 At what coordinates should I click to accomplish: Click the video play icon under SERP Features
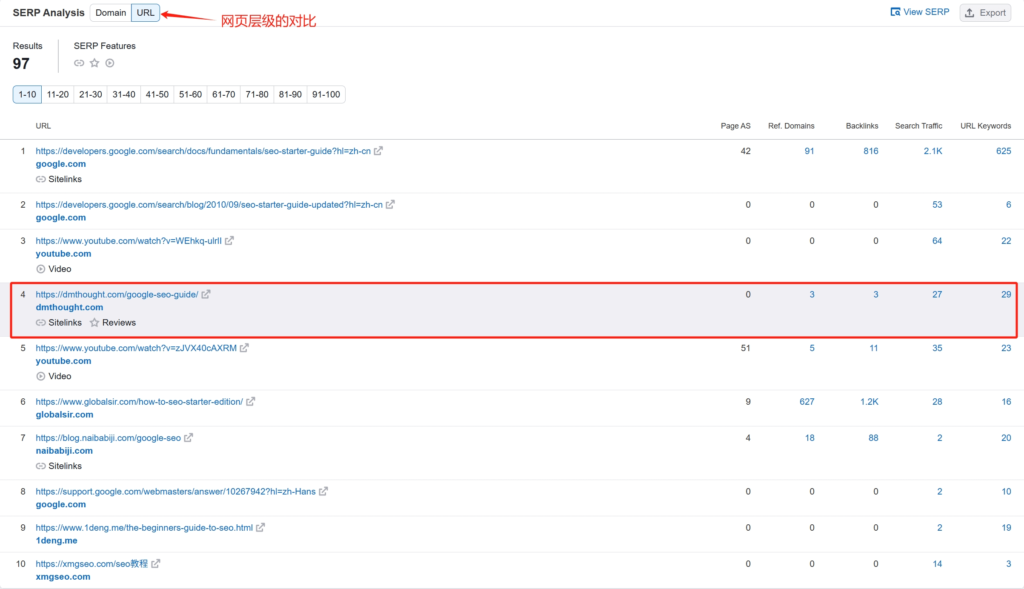pos(109,63)
